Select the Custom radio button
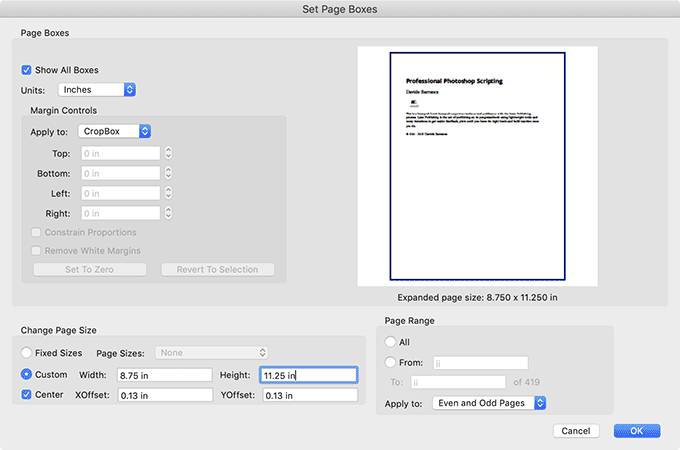This screenshot has height=450, width=680. click(26, 374)
